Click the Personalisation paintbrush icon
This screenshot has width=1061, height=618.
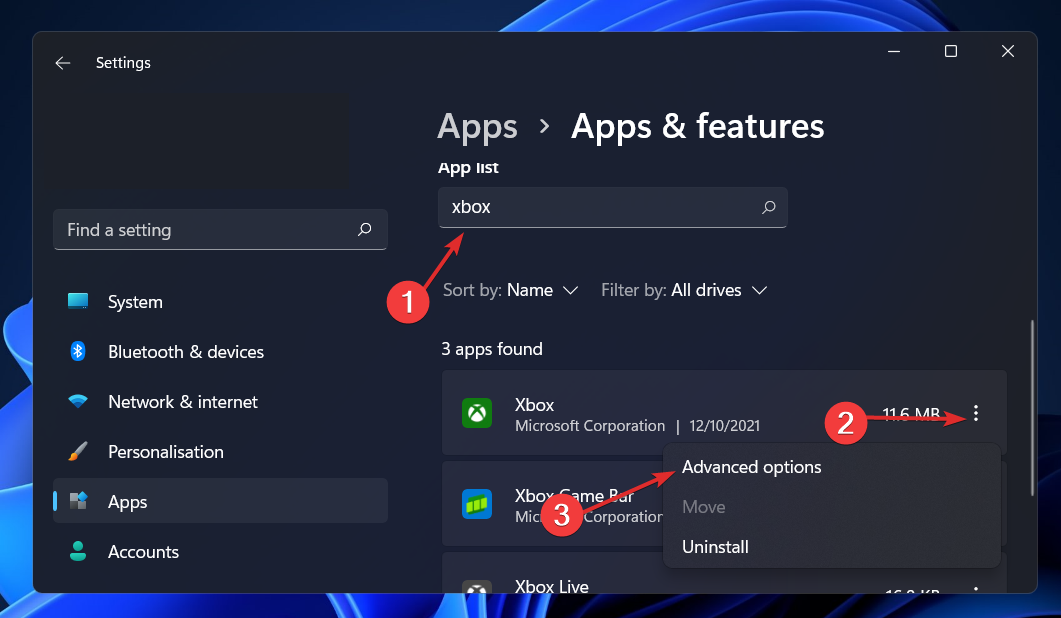(x=78, y=451)
